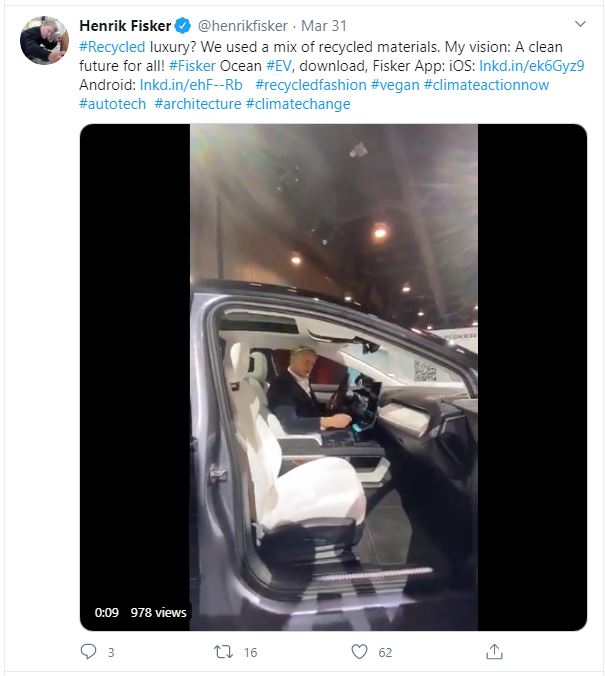Open the #Recycled hashtag

[112, 47]
